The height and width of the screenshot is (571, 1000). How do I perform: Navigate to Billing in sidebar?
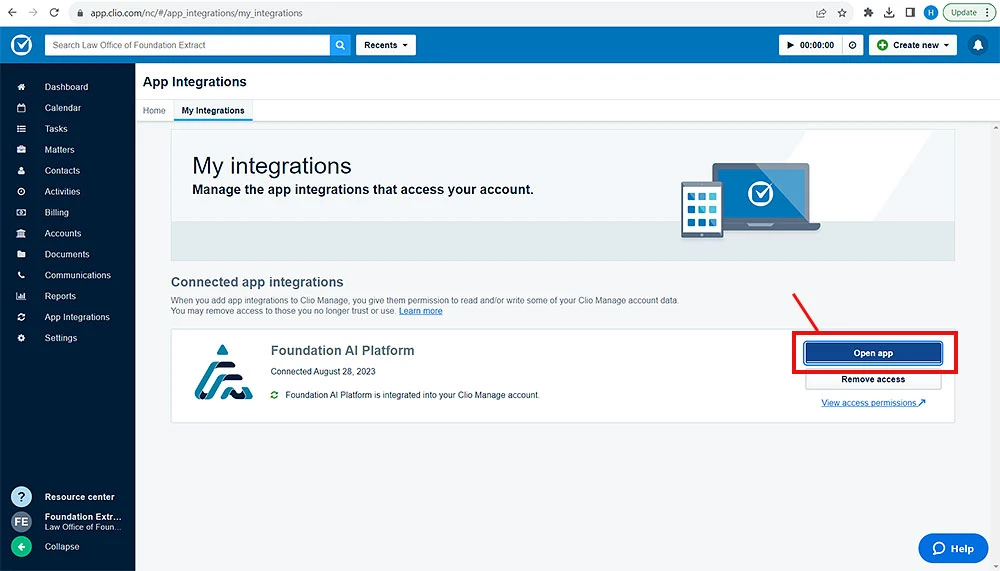pyautogui.click(x=57, y=212)
